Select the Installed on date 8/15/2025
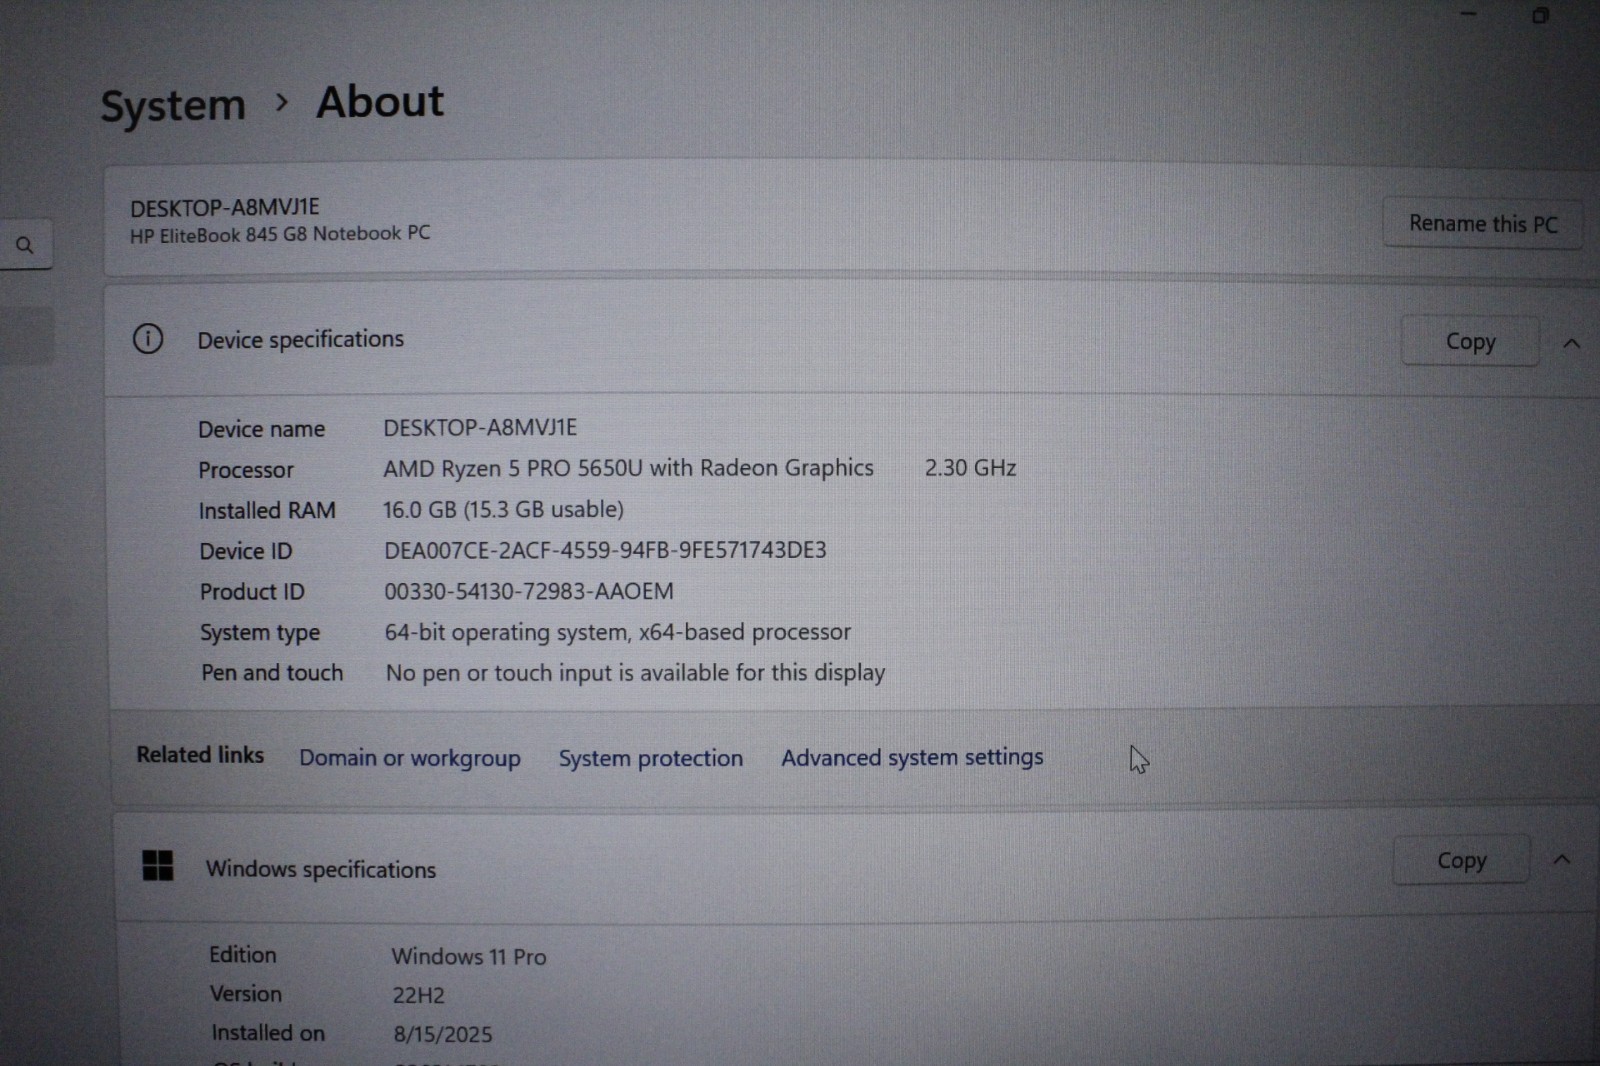Screen dimensions: 1600x1066 [x=443, y=1034]
